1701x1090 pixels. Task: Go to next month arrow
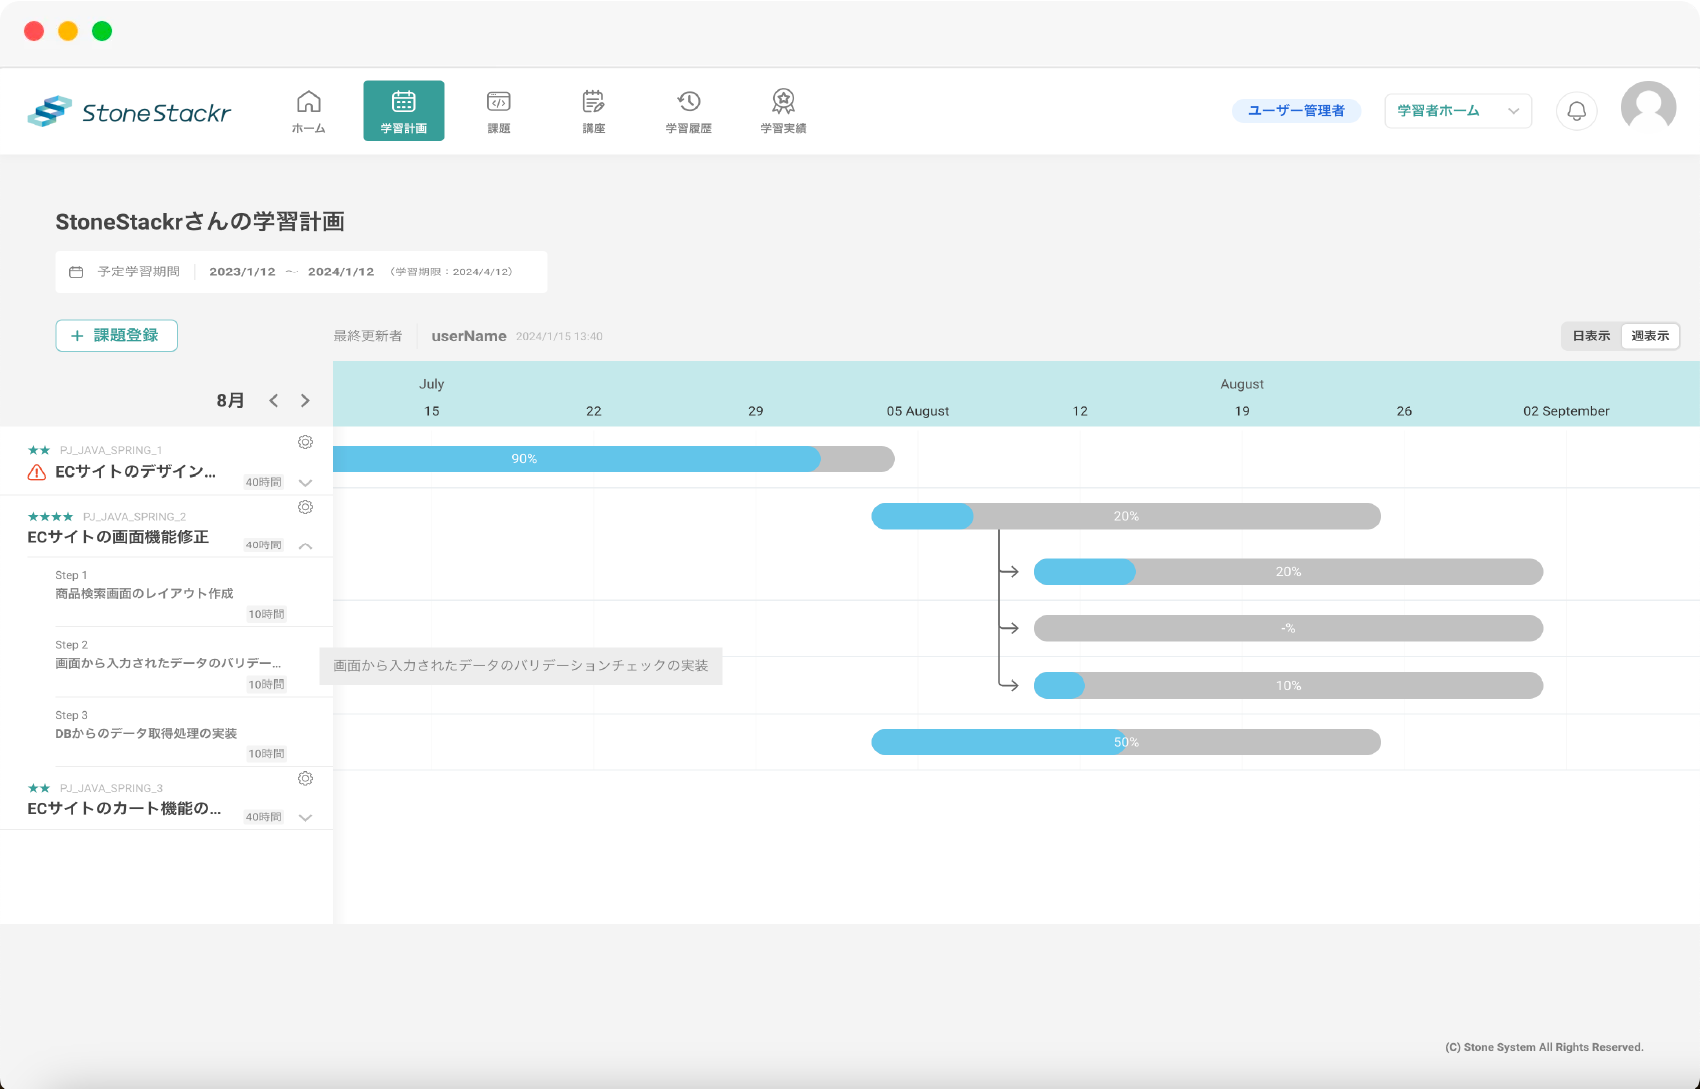(x=305, y=401)
